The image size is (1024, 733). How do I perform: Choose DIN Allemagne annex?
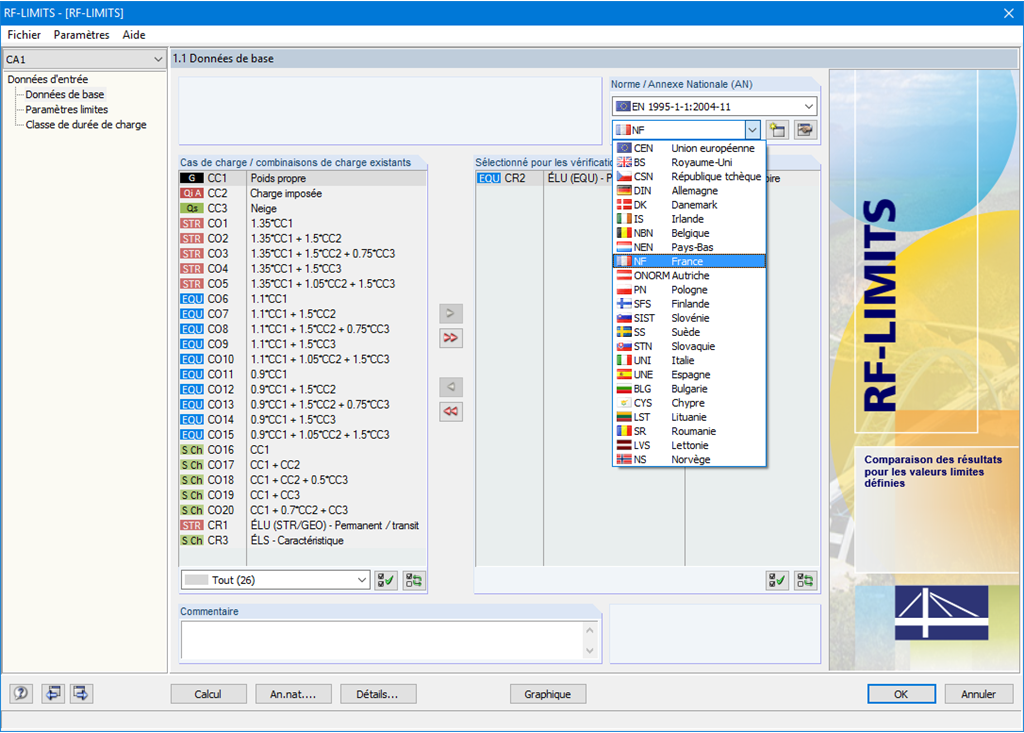point(689,191)
